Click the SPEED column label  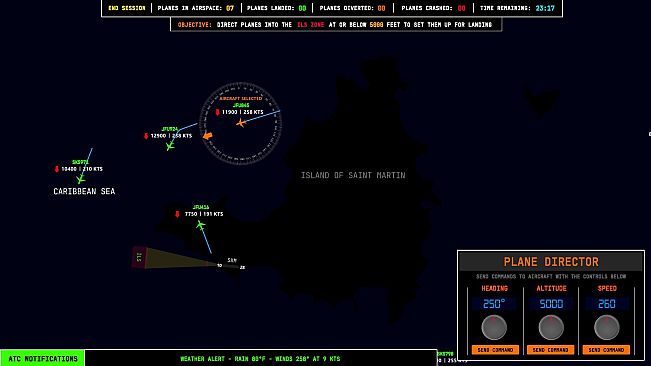[607, 288]
